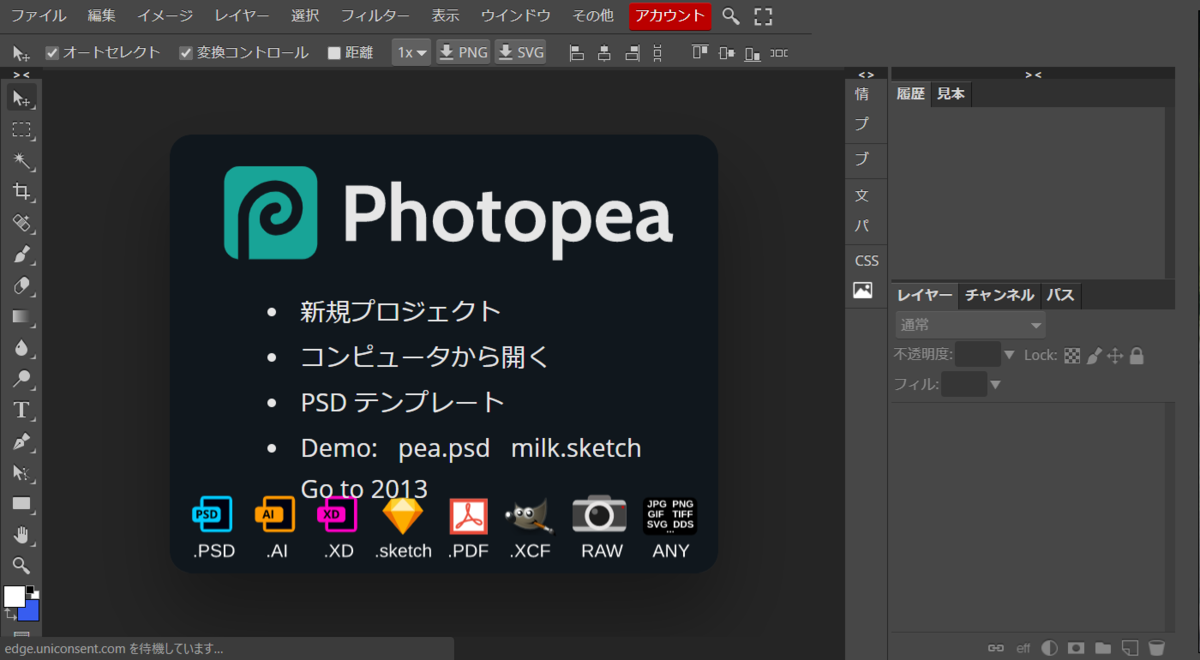Select the Rectangle shape tool
1200x660 pixels.
click(21, 504)
